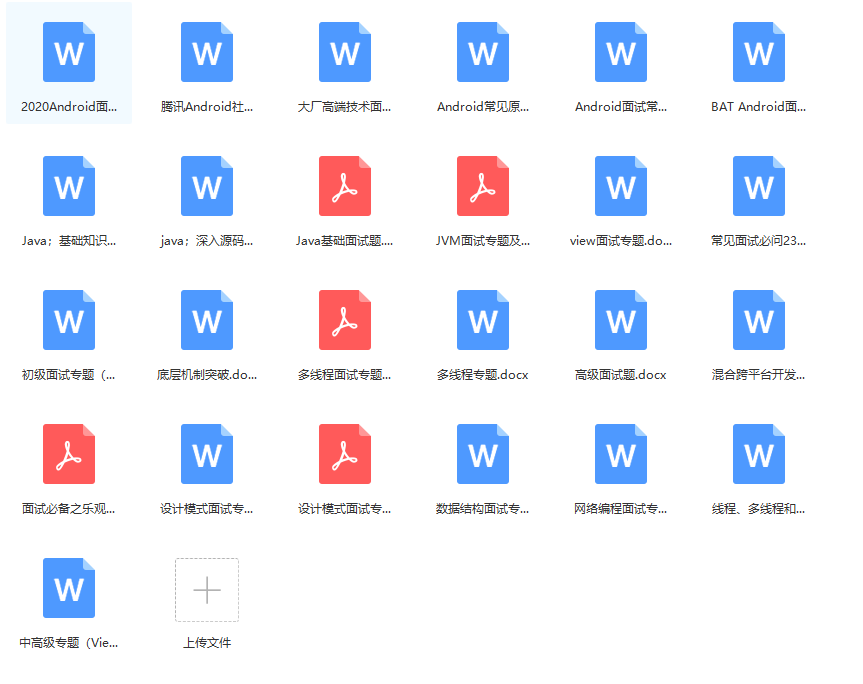Select the 底层机制突破.do... Word icon
This screenshot has height=684, width=863.
207,320
